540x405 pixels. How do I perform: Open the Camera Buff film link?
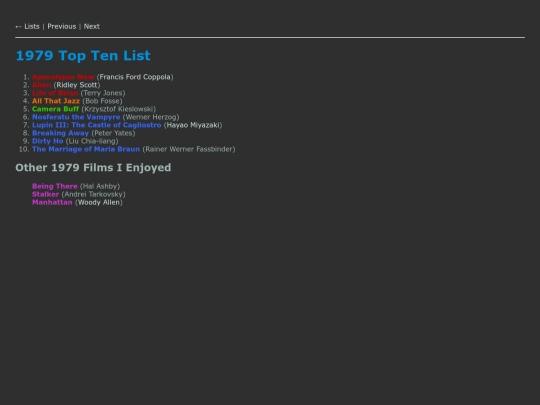click(x=55, y=109)
